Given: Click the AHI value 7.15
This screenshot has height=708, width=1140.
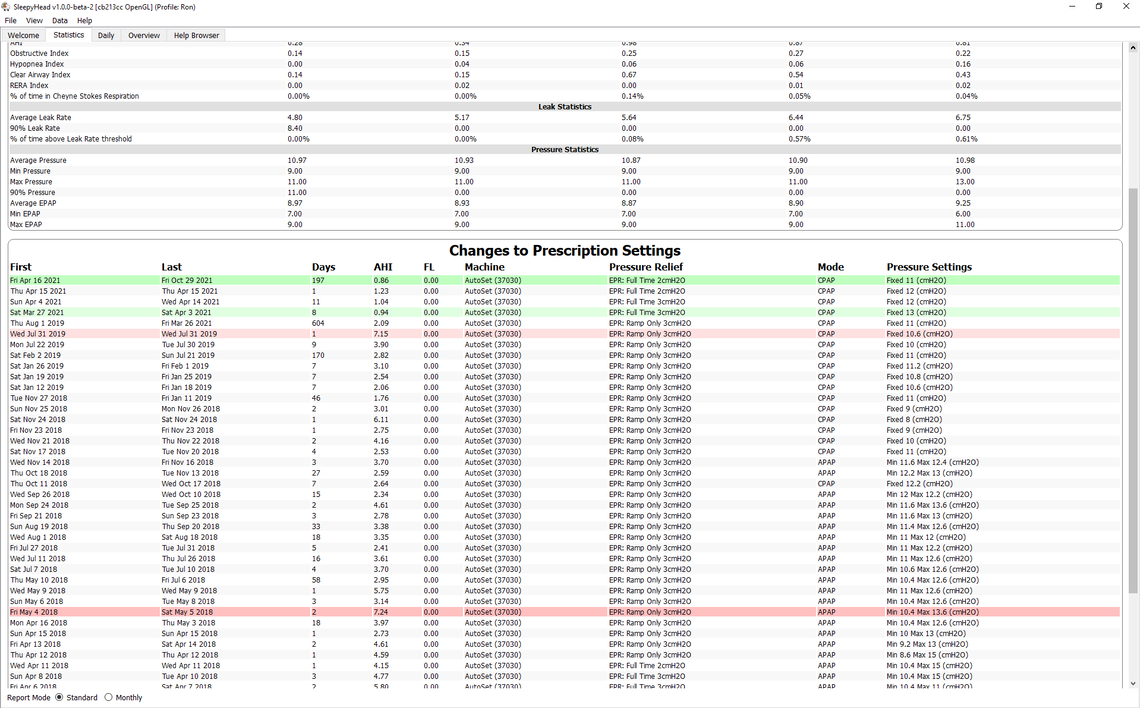Looking at the screenshot, I should [382, 334].
